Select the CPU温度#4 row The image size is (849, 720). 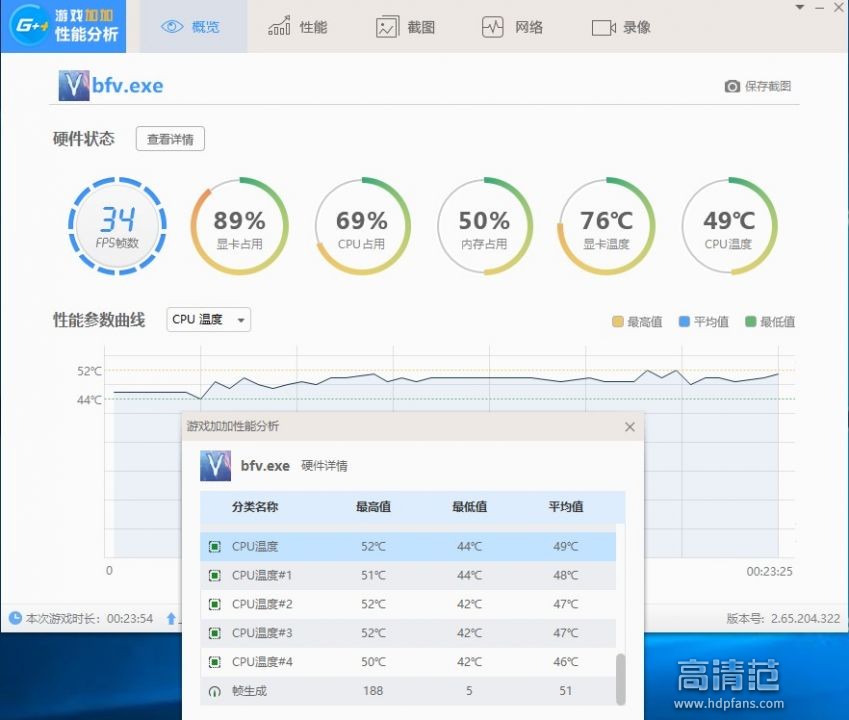tap(408, 662)
